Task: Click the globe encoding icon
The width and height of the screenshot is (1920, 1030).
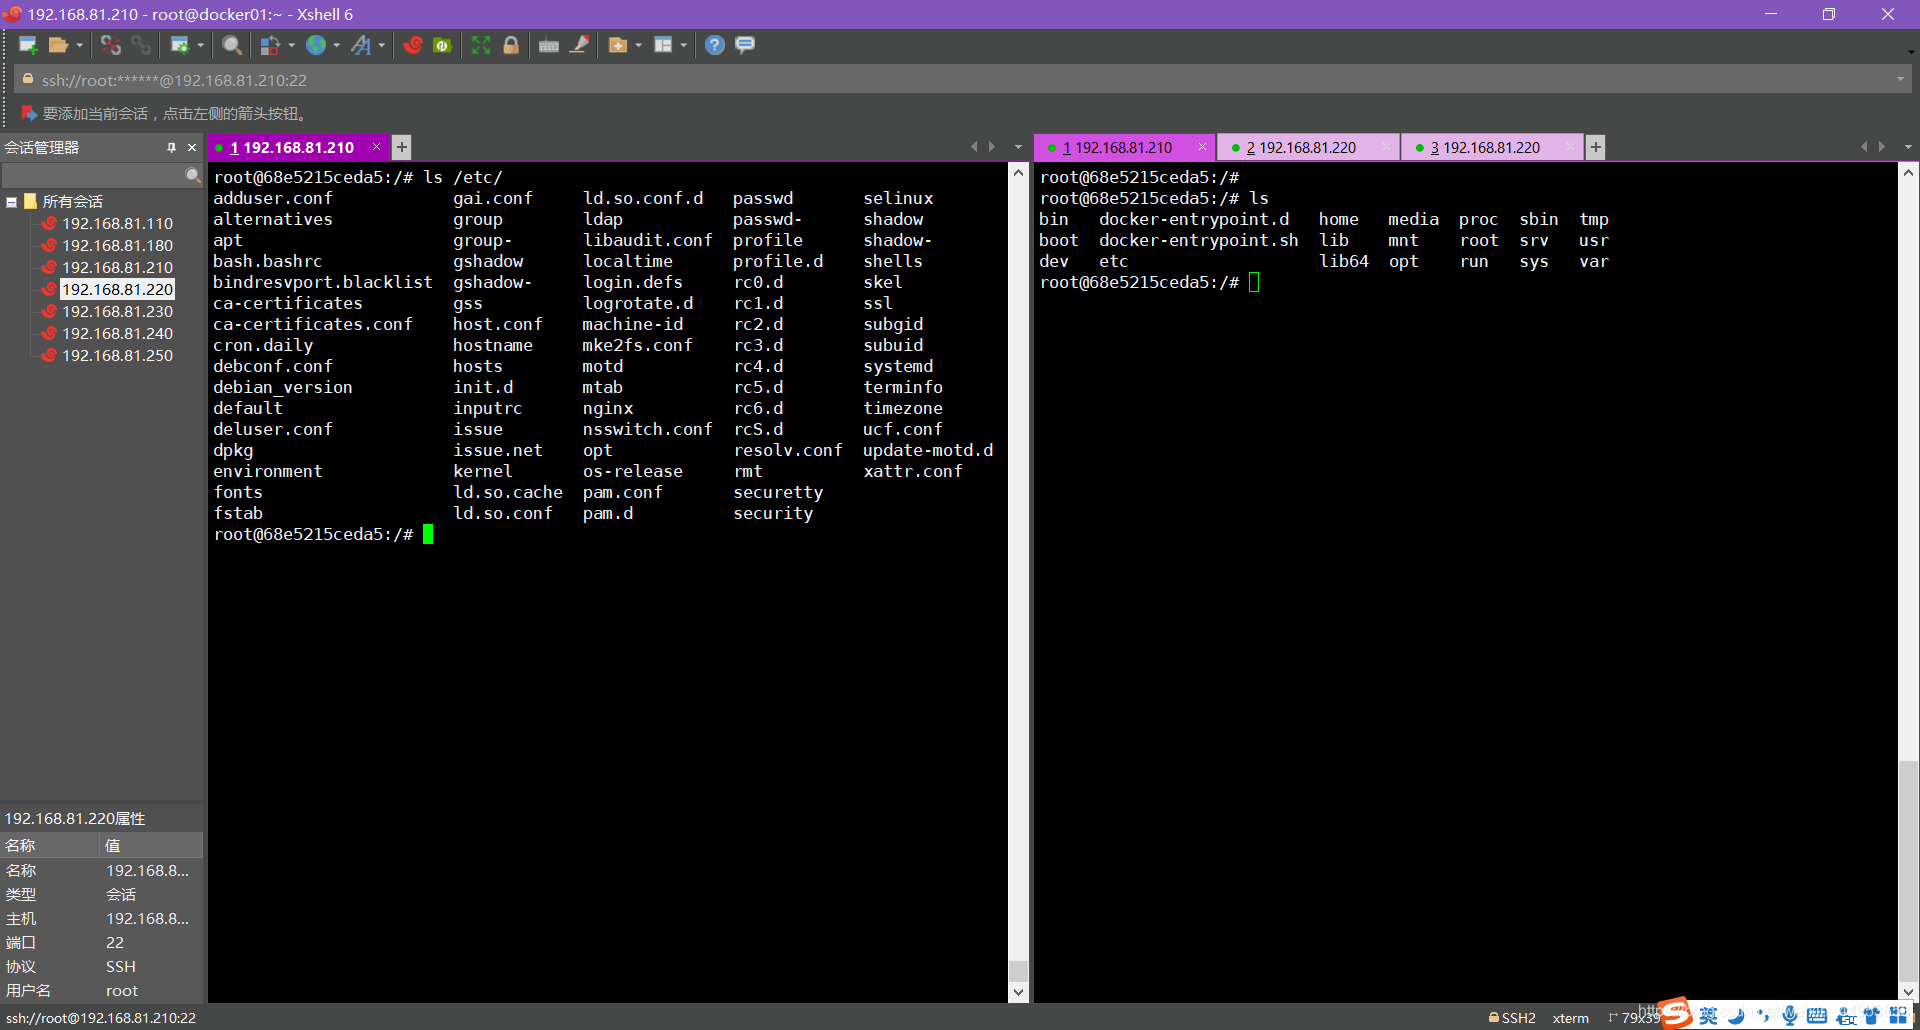Action: click(x=316, y=45)
